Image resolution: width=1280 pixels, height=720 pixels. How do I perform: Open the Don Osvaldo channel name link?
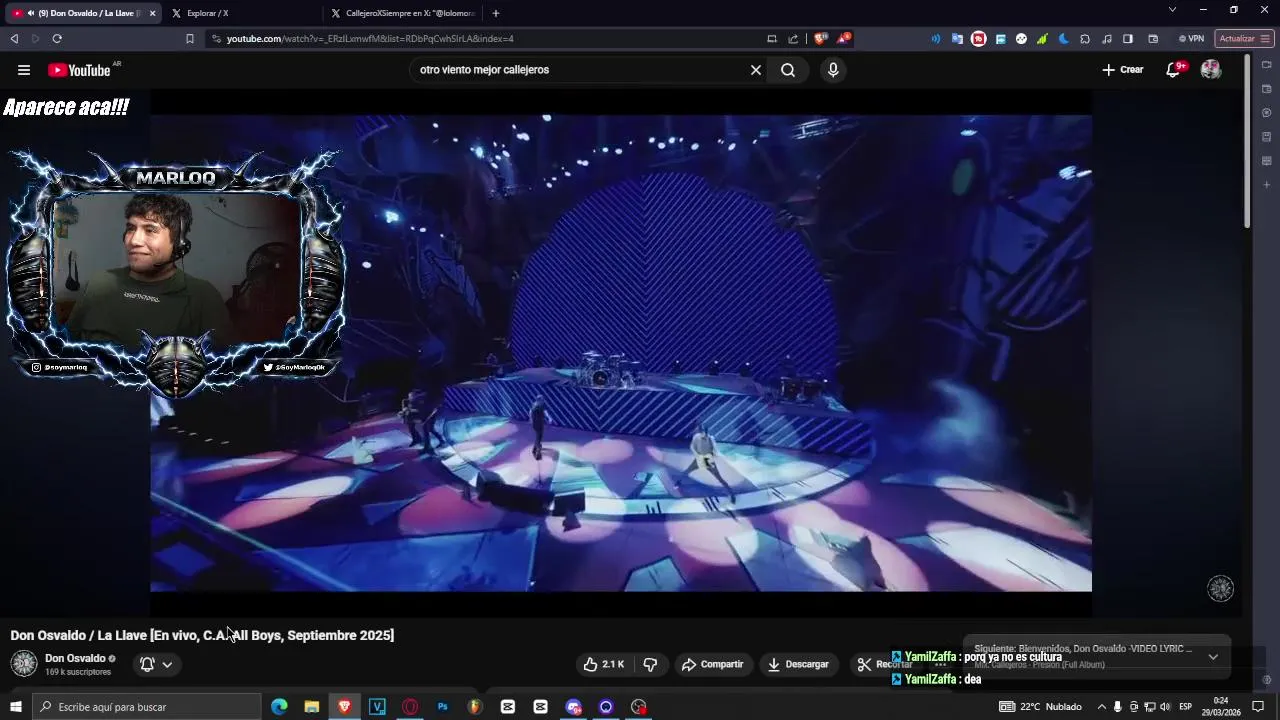(x=75, y=658)
